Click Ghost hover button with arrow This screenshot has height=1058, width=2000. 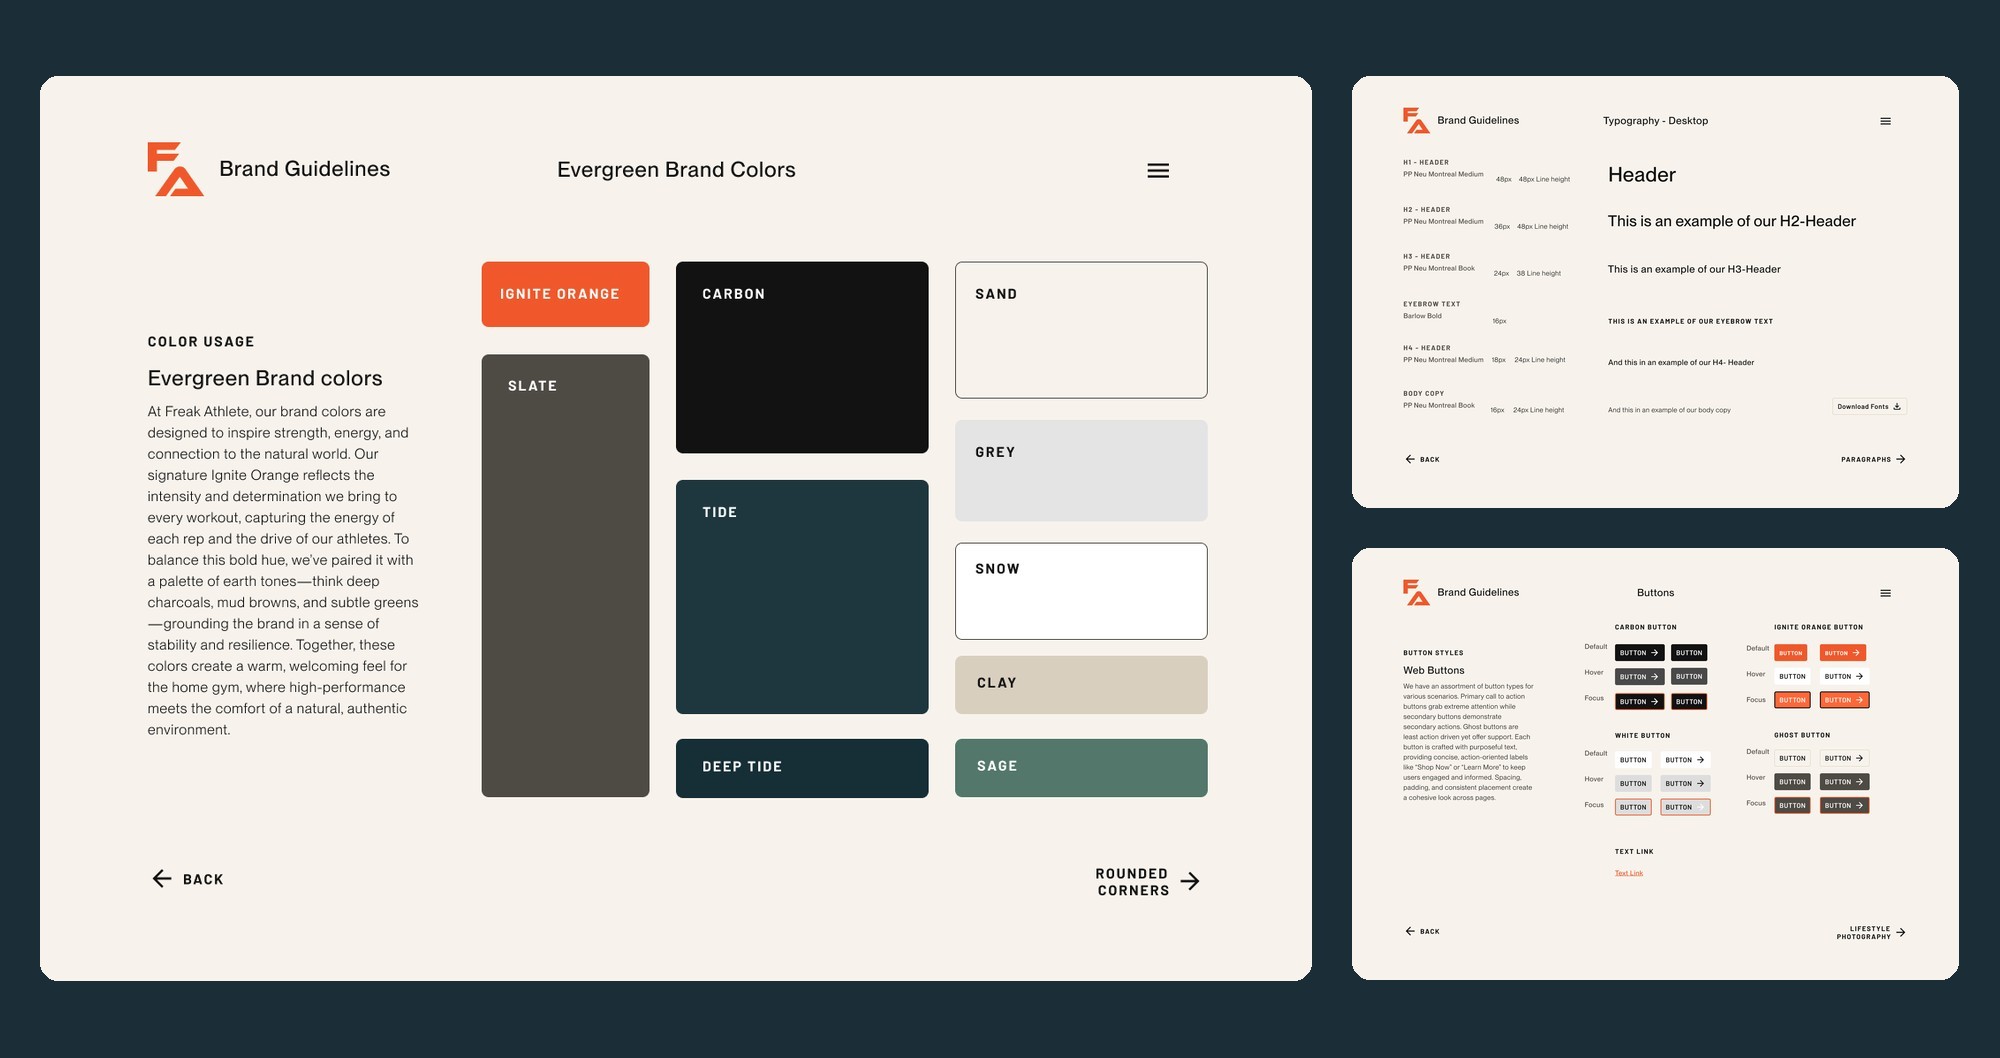1844,782
